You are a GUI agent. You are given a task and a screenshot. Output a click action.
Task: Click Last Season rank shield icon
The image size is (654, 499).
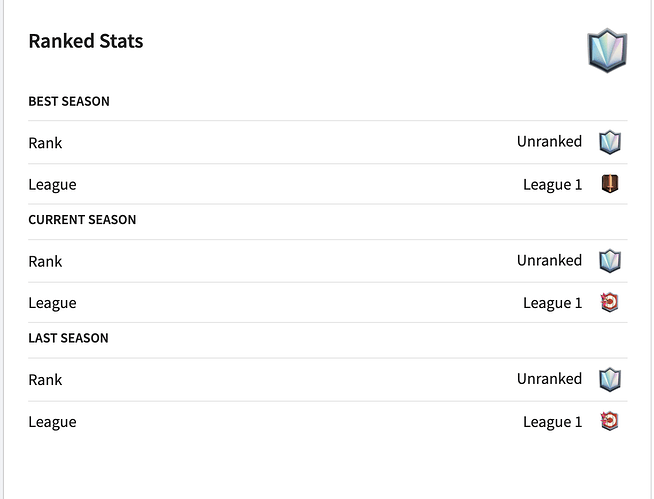point(609,379)
